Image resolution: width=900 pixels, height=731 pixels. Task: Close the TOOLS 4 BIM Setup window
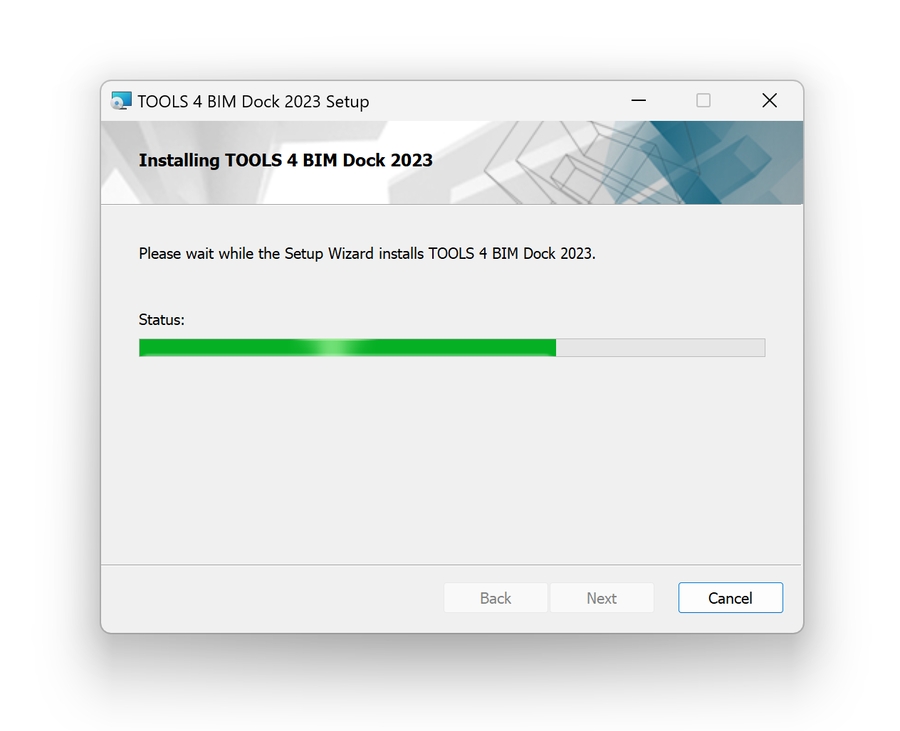coord(769,100)
